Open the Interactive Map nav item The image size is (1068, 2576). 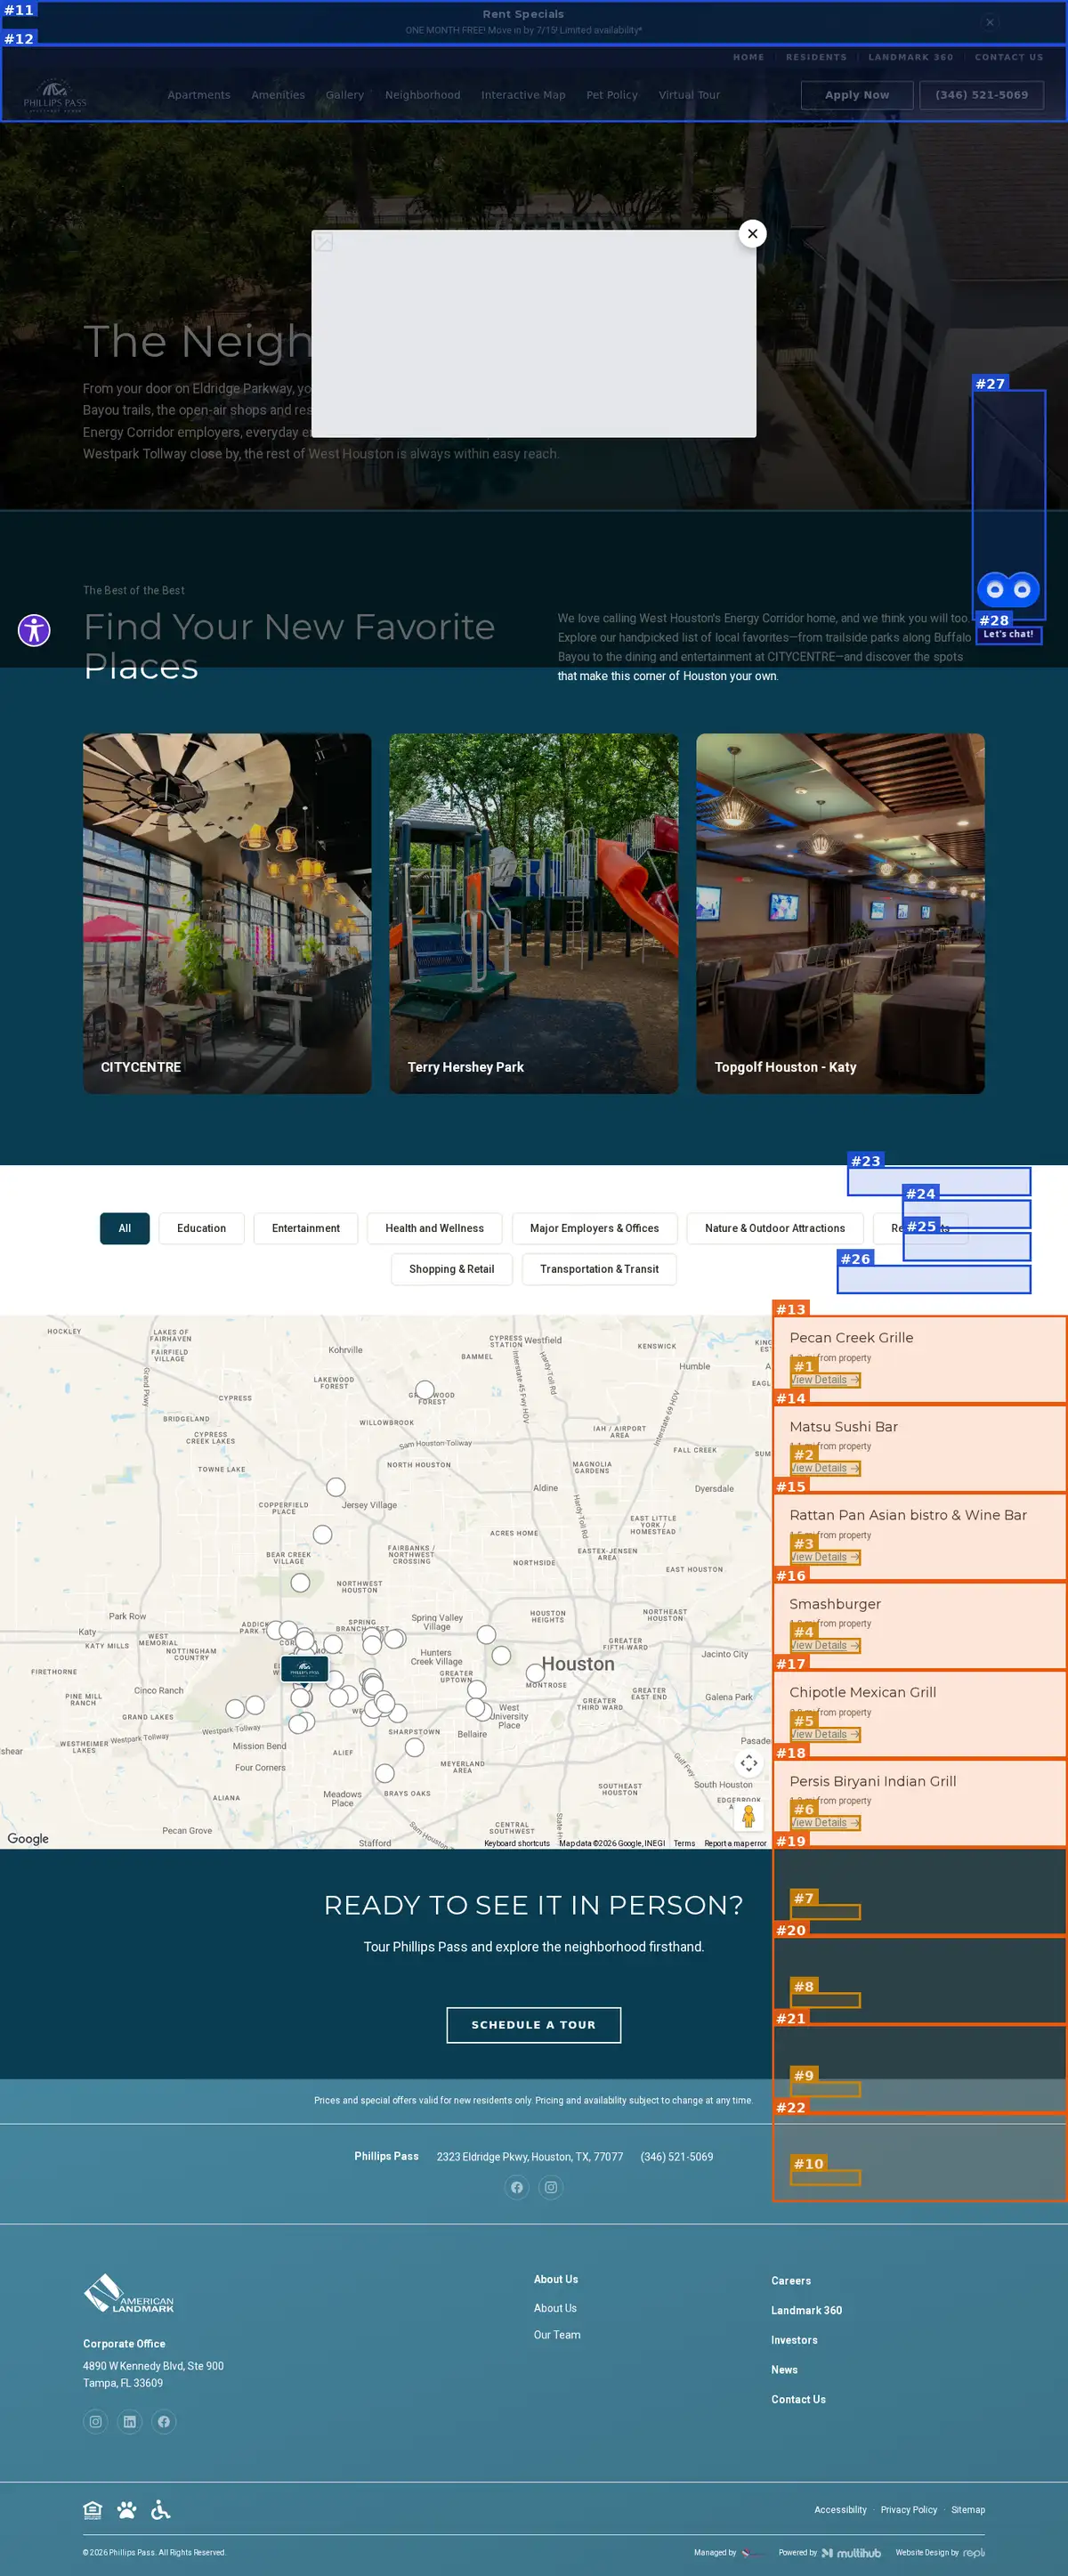click(x=523, y=95)
